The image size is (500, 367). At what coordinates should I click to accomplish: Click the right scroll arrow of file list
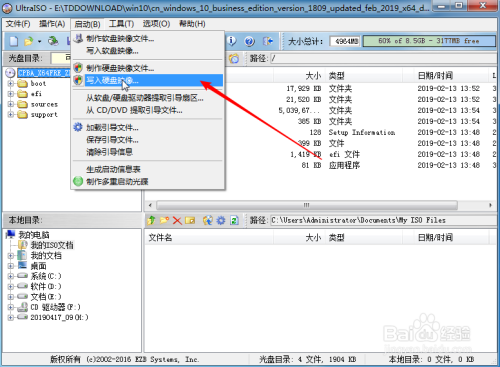(x=490, y=205)
